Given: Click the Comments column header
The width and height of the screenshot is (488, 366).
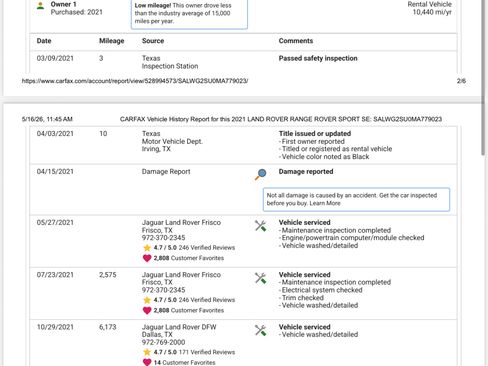Looking at the screenshot, I should 296,41.
